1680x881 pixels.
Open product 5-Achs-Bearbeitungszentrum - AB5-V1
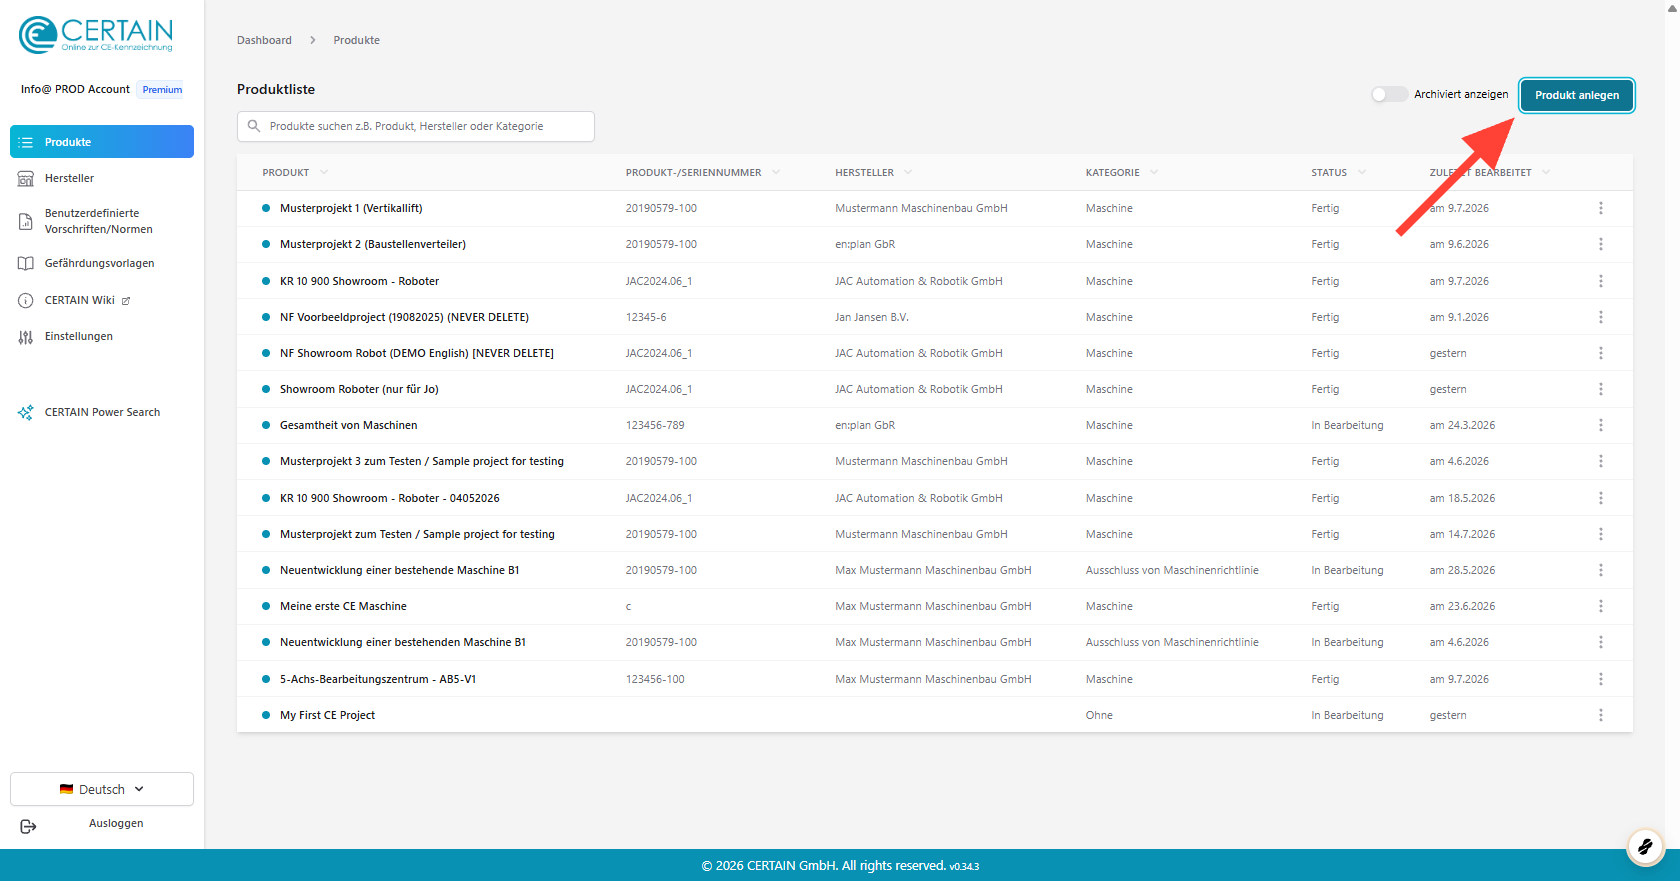click(x=378, y=679)
